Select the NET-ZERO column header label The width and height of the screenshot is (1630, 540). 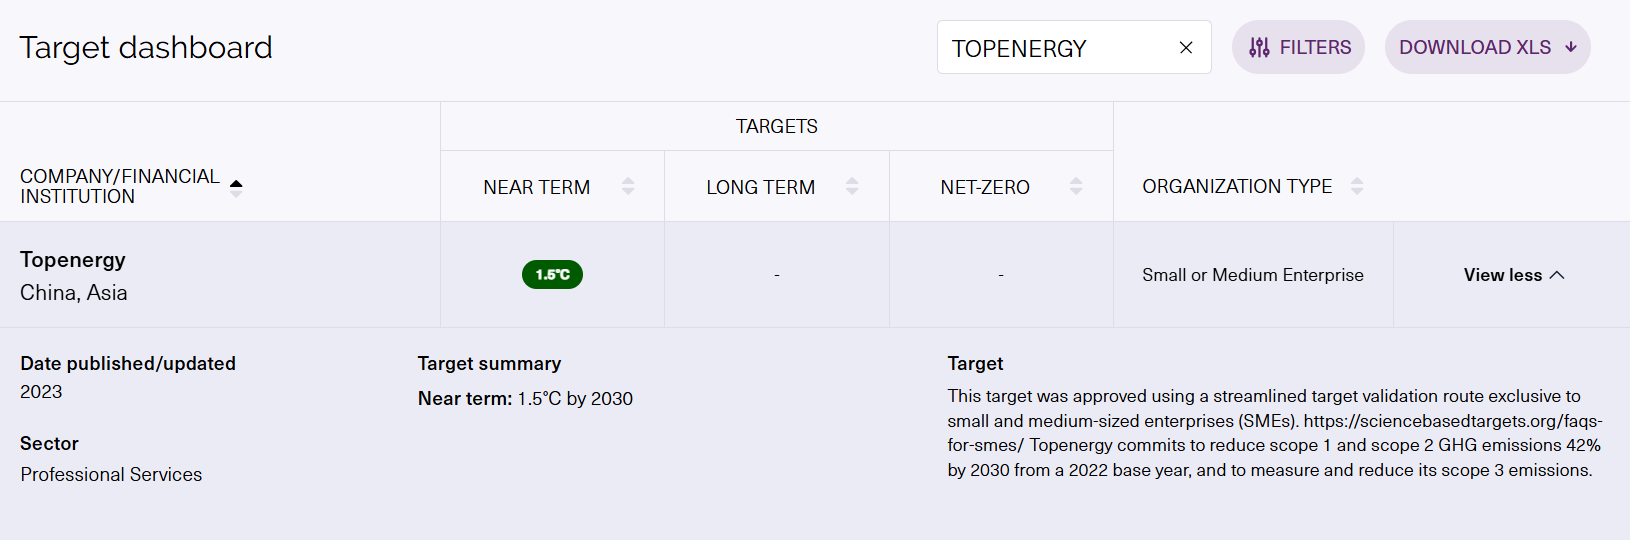[985, 187]
